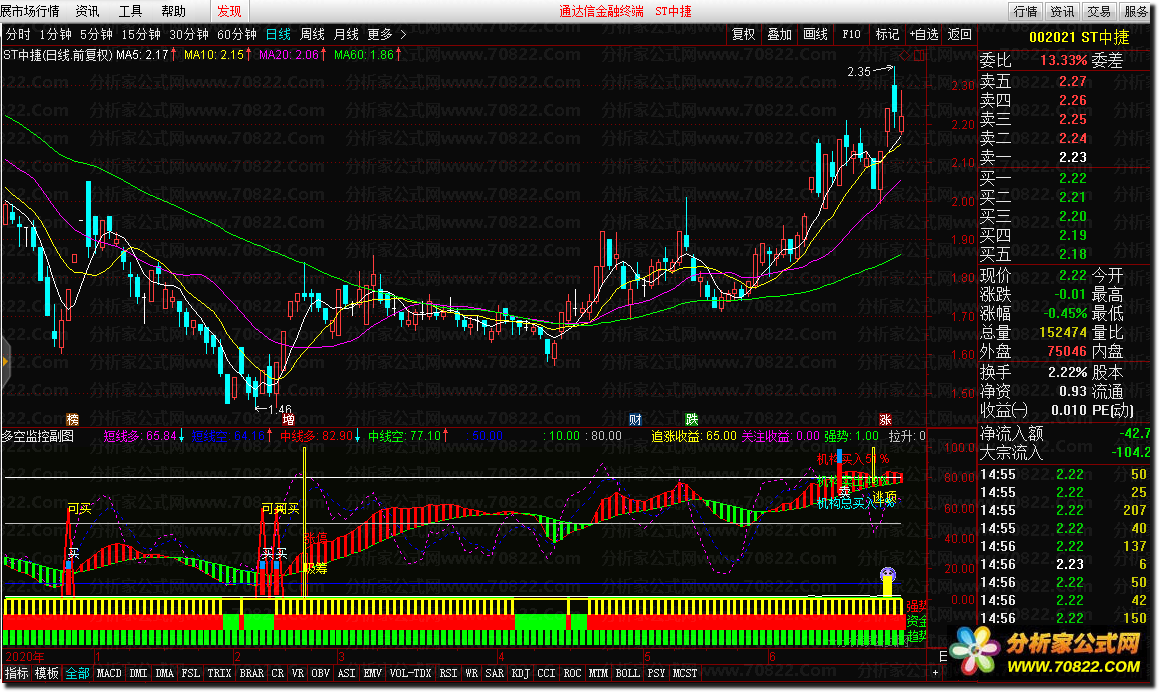Viewport: 1160px width, 692px height.
Task: Switch to the RSI indicator
Action: (448, 673)
